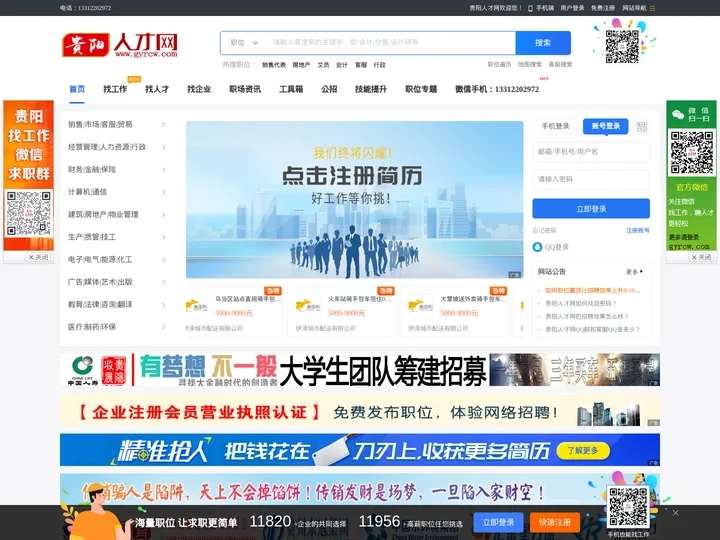Open 大学生团队筹建招募 banner ad

[x=360, y=370]
